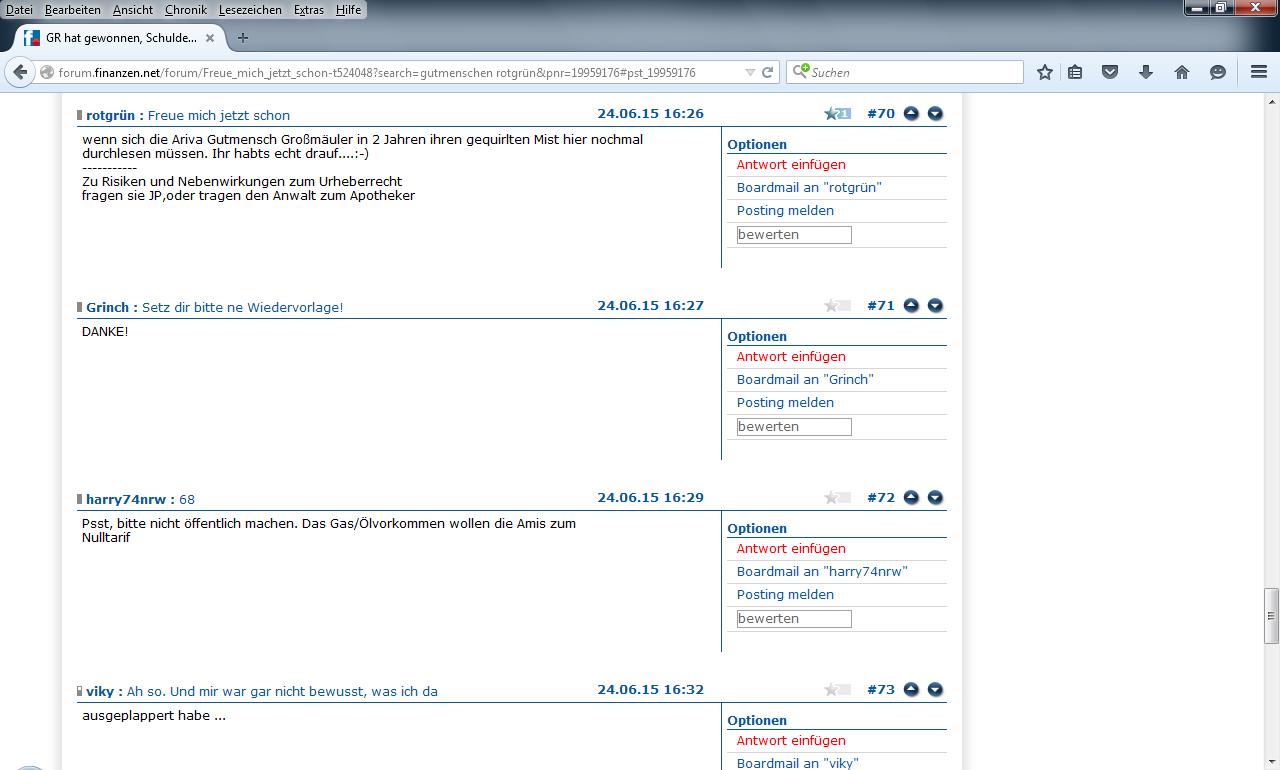Click 'Antwort einfügen' for rotgrün's post

[791, 165]
